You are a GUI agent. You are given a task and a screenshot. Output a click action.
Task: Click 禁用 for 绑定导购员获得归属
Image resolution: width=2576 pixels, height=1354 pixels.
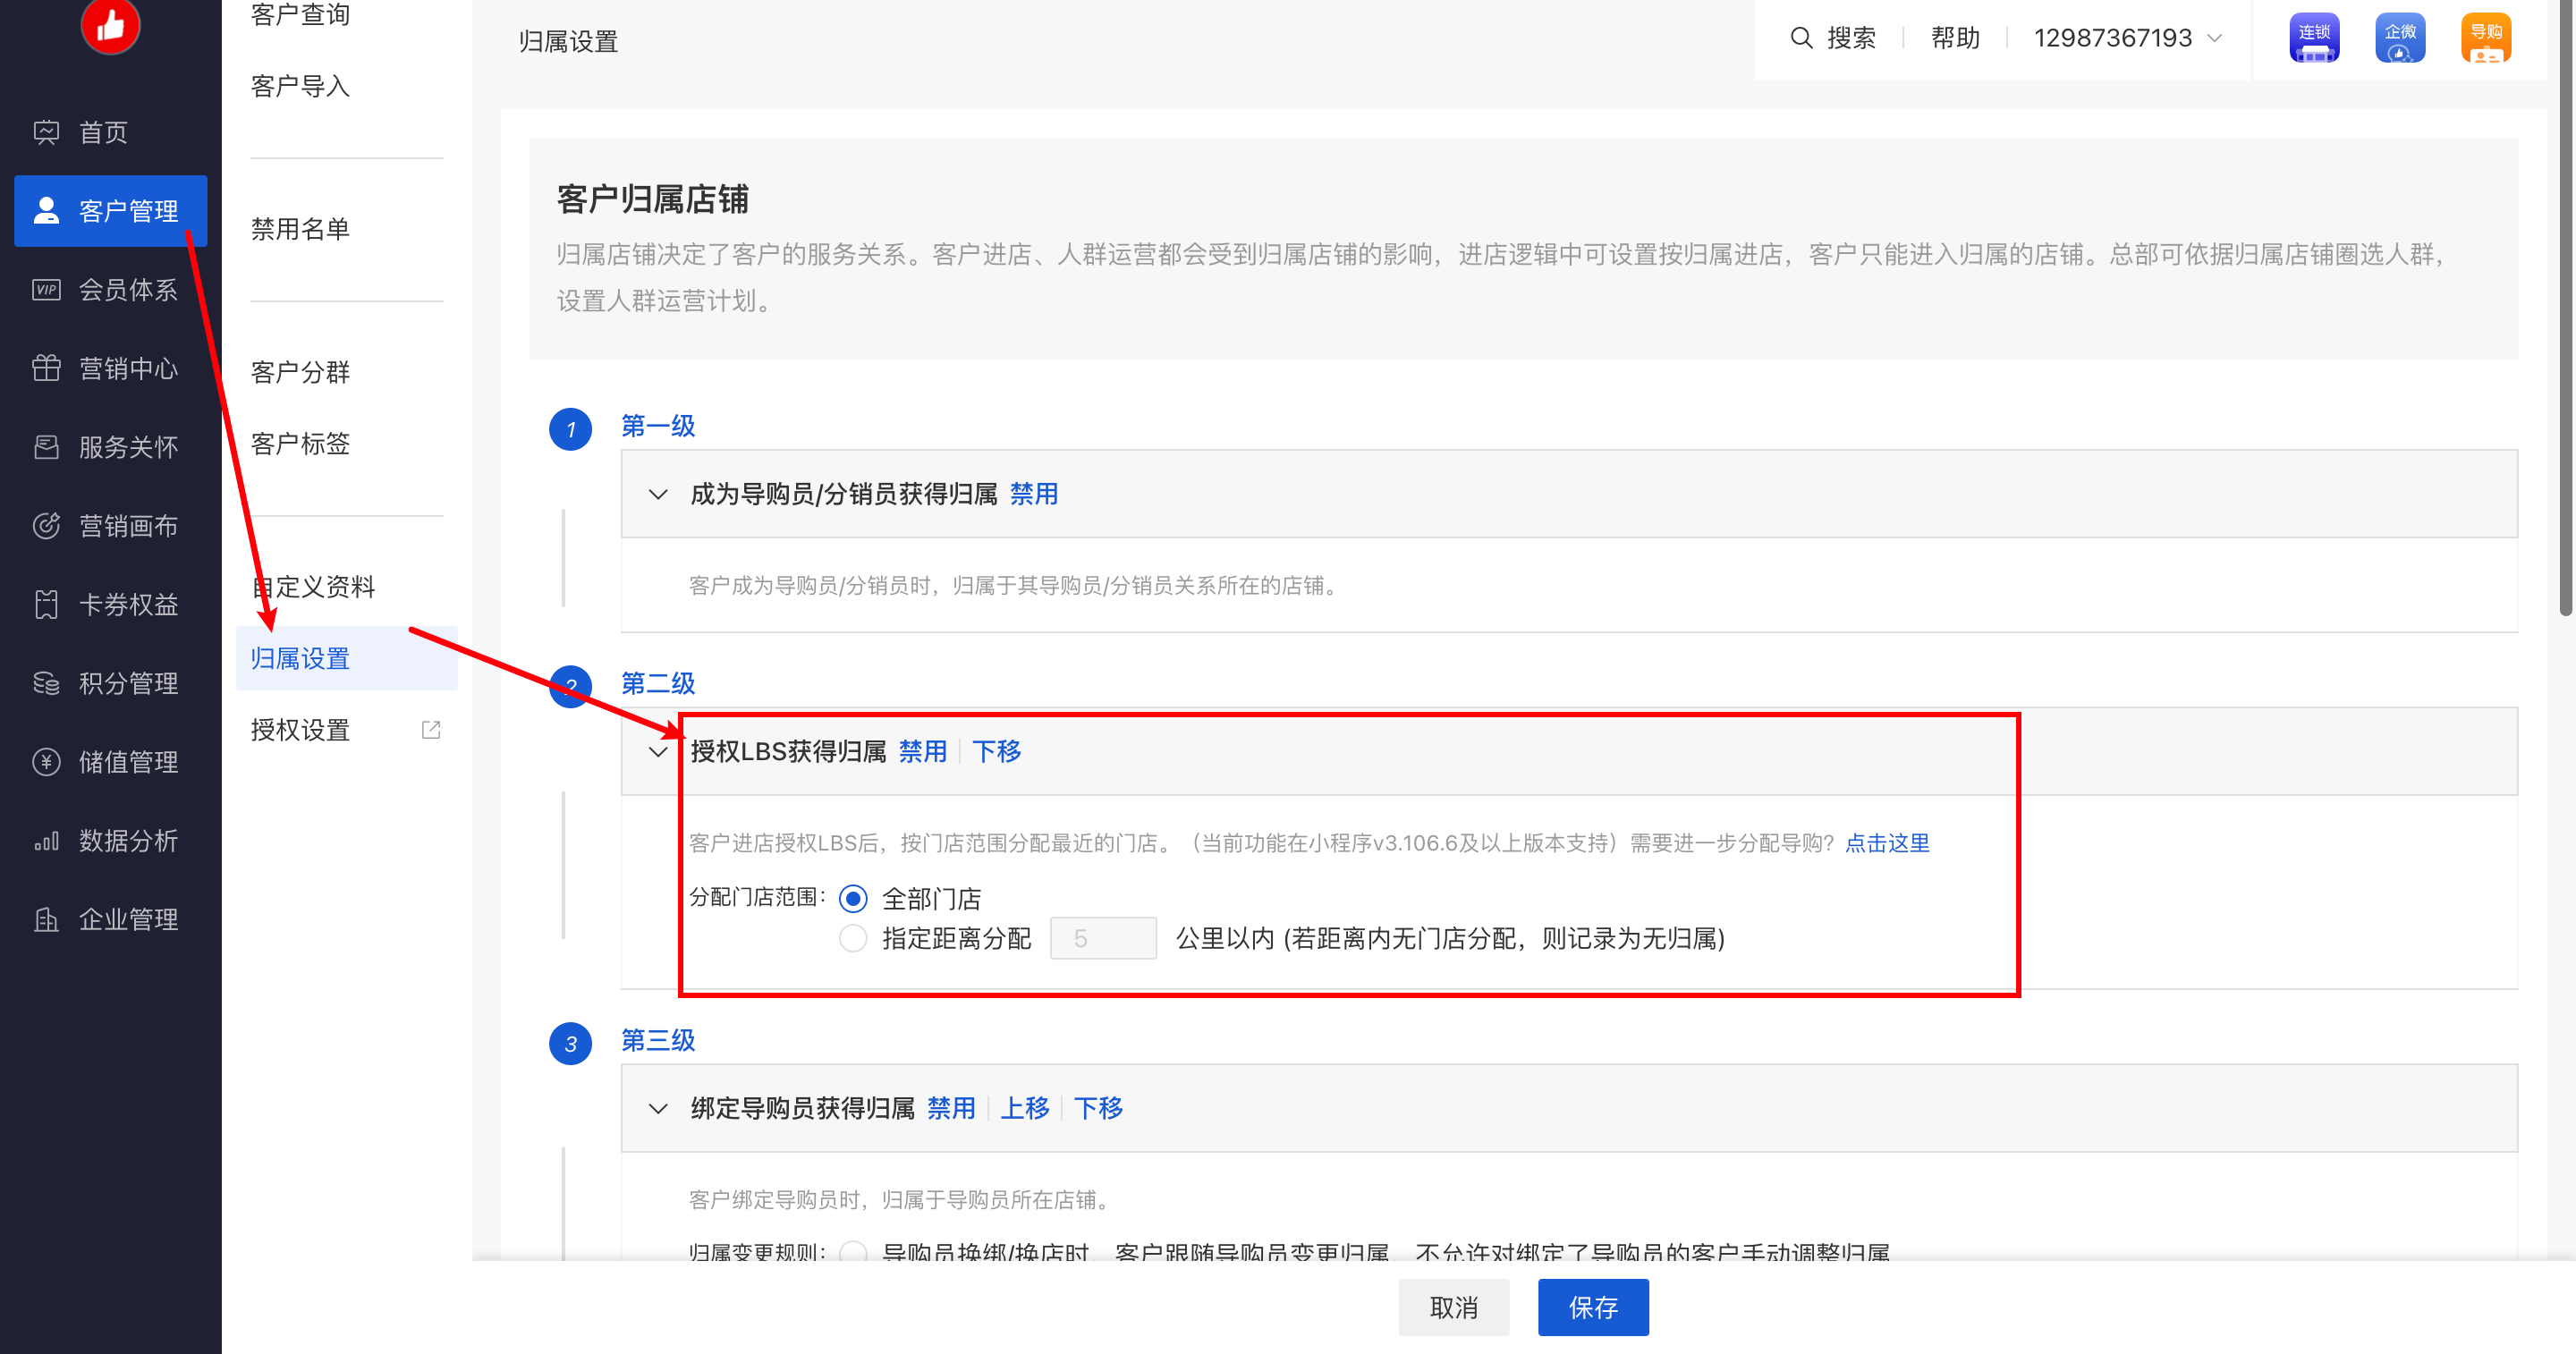tap(951, 1108)
